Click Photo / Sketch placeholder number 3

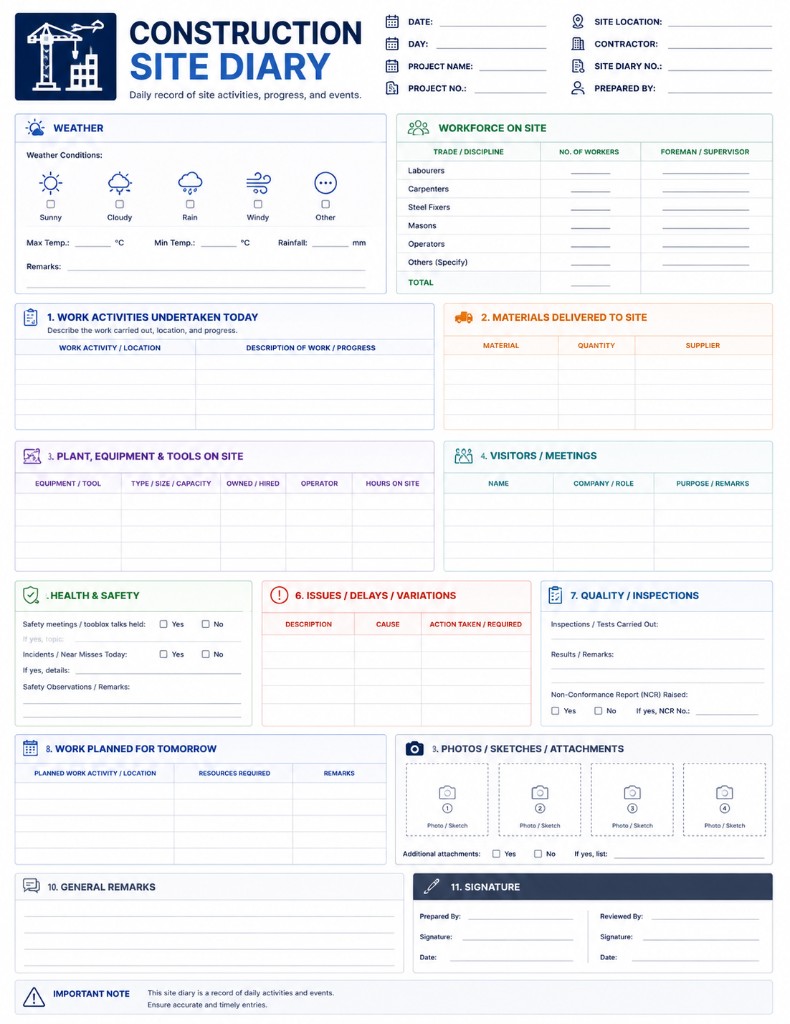(632, 799)
